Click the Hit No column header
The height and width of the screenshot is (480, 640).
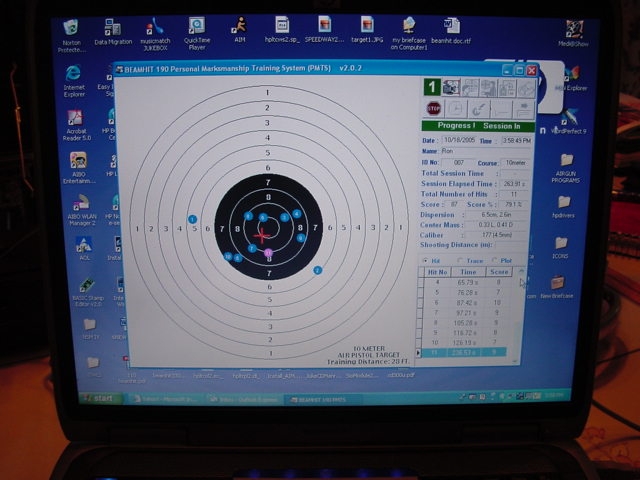pos(438,272)
